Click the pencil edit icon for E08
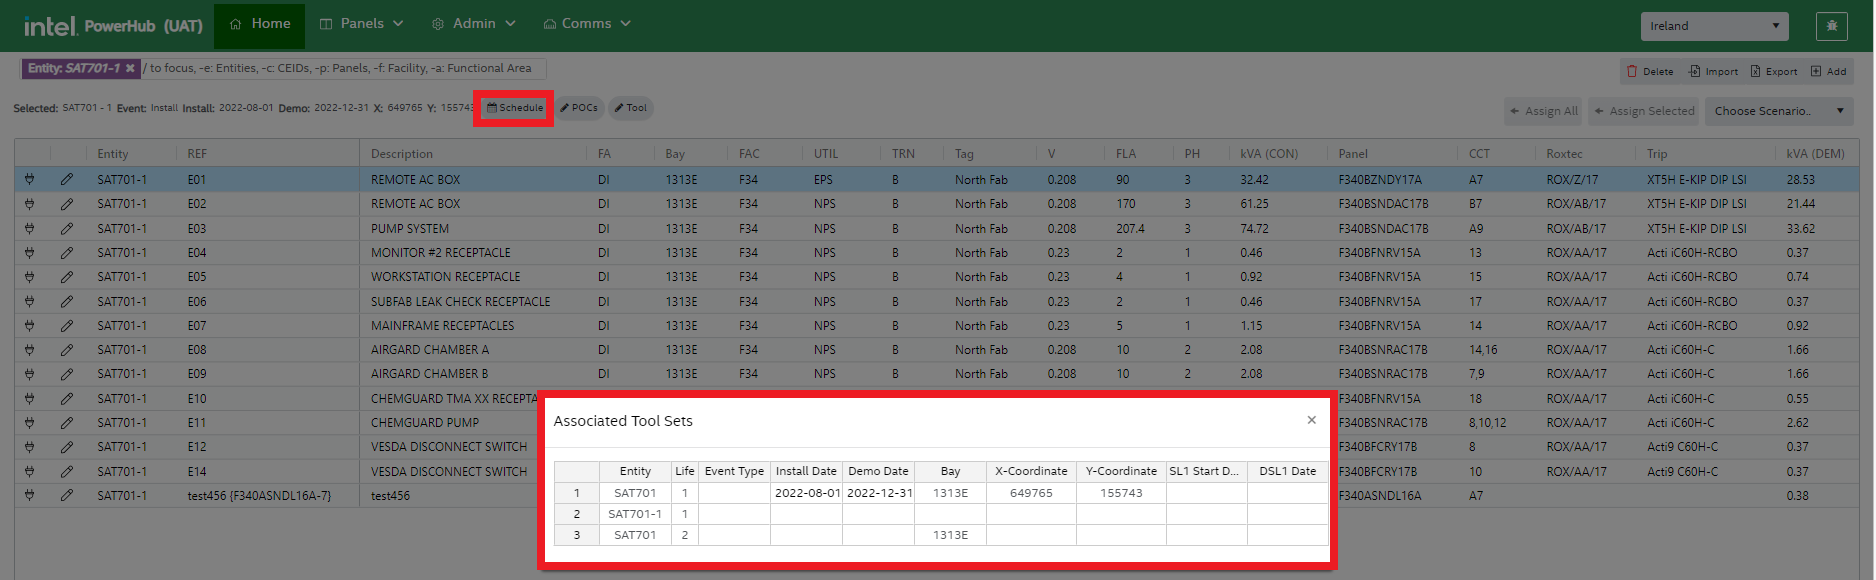This screenshot has height=580, width=1876. [66, 350]
